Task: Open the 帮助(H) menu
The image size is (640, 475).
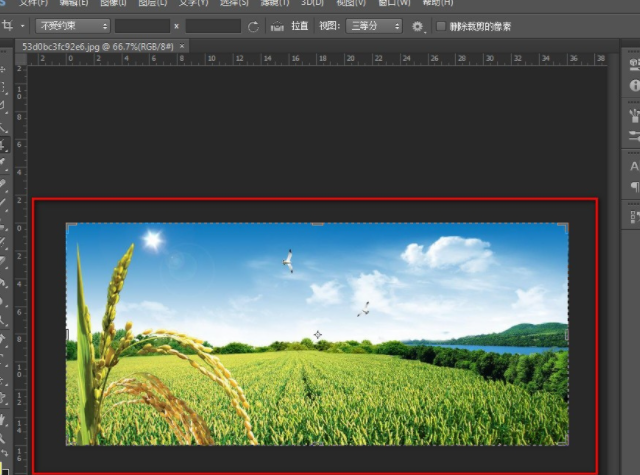Action: (x=438, y=3)
